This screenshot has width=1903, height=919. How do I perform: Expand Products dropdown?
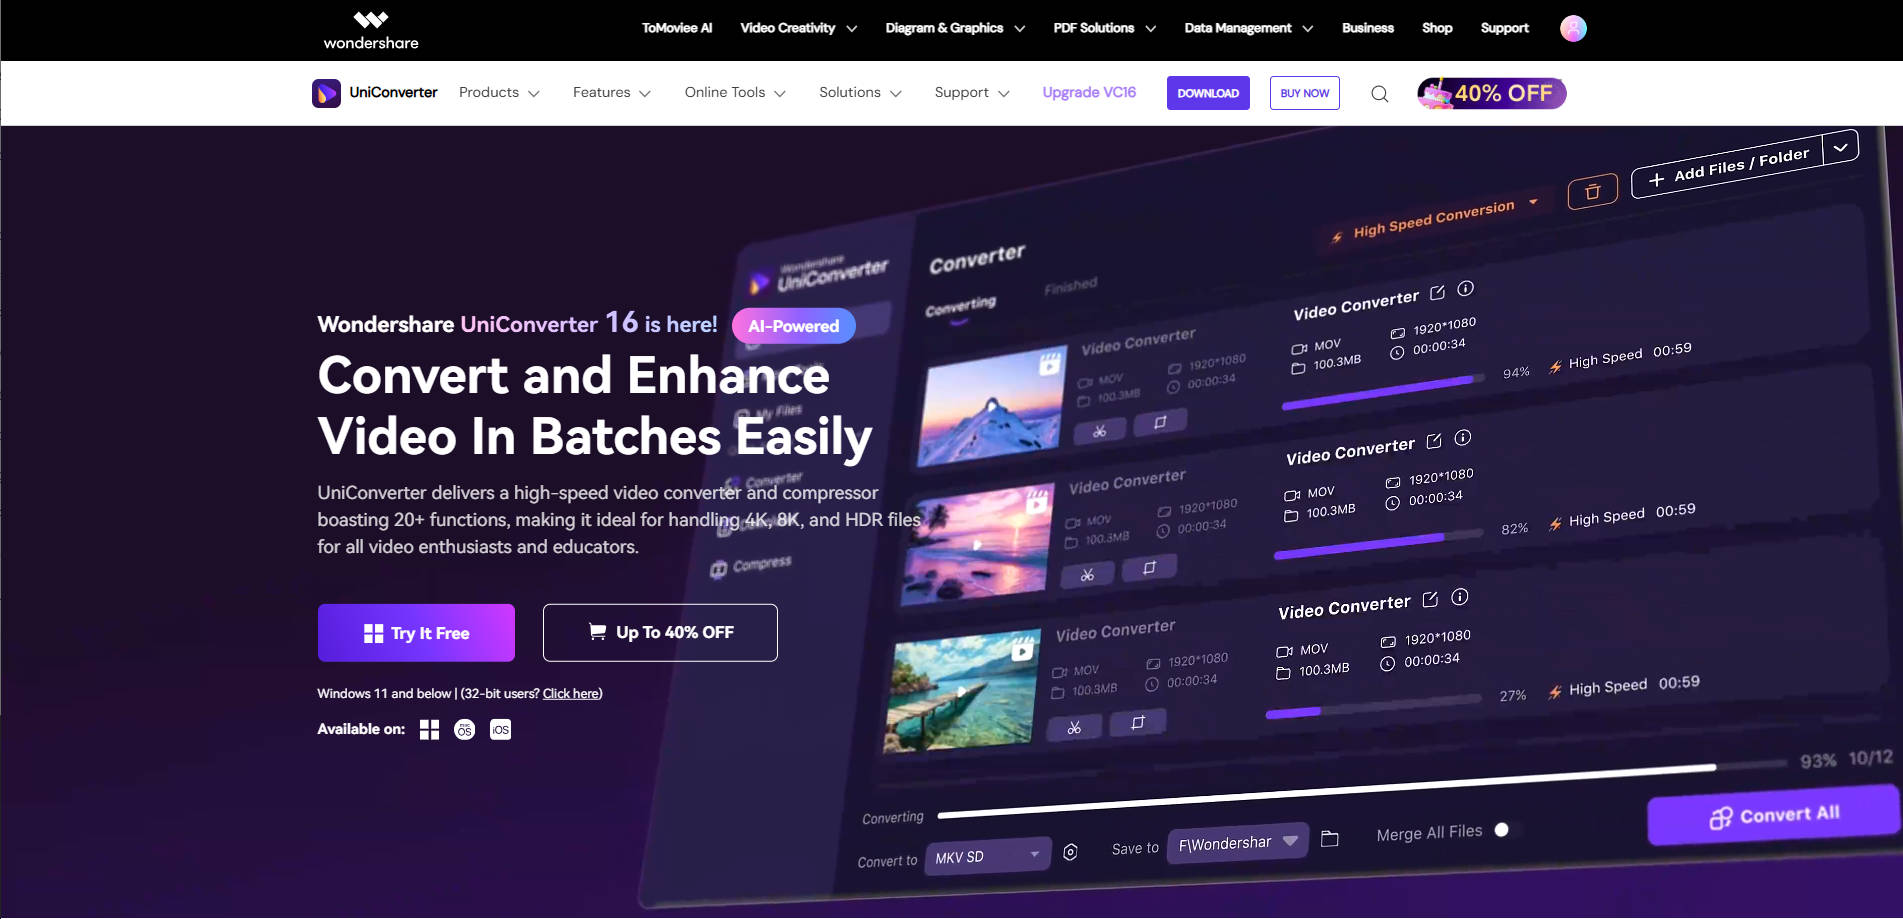tap(499, 93)
